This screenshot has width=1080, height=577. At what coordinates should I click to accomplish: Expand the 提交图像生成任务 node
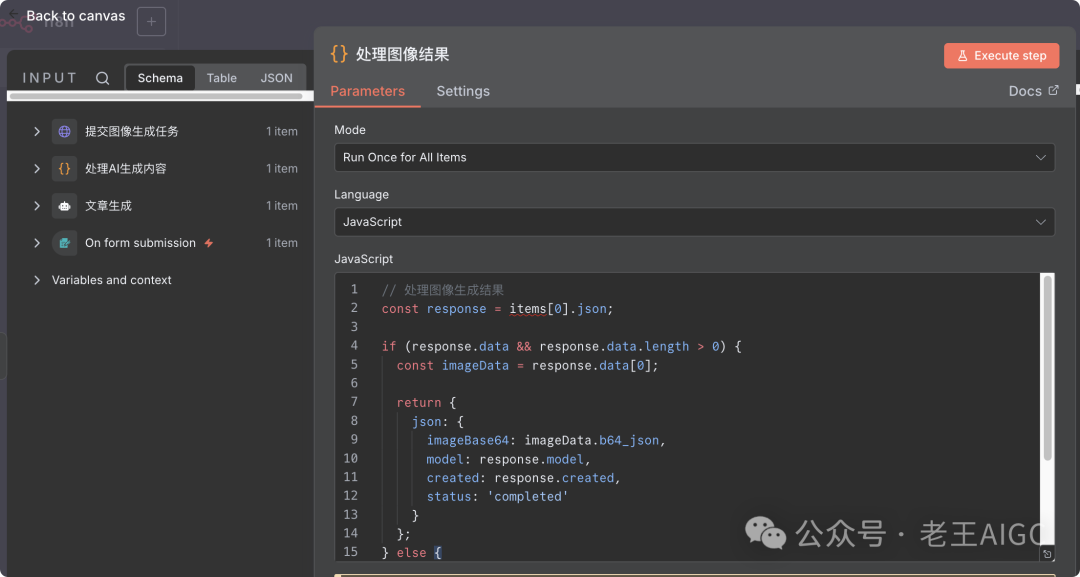click(x=37, y=131)
